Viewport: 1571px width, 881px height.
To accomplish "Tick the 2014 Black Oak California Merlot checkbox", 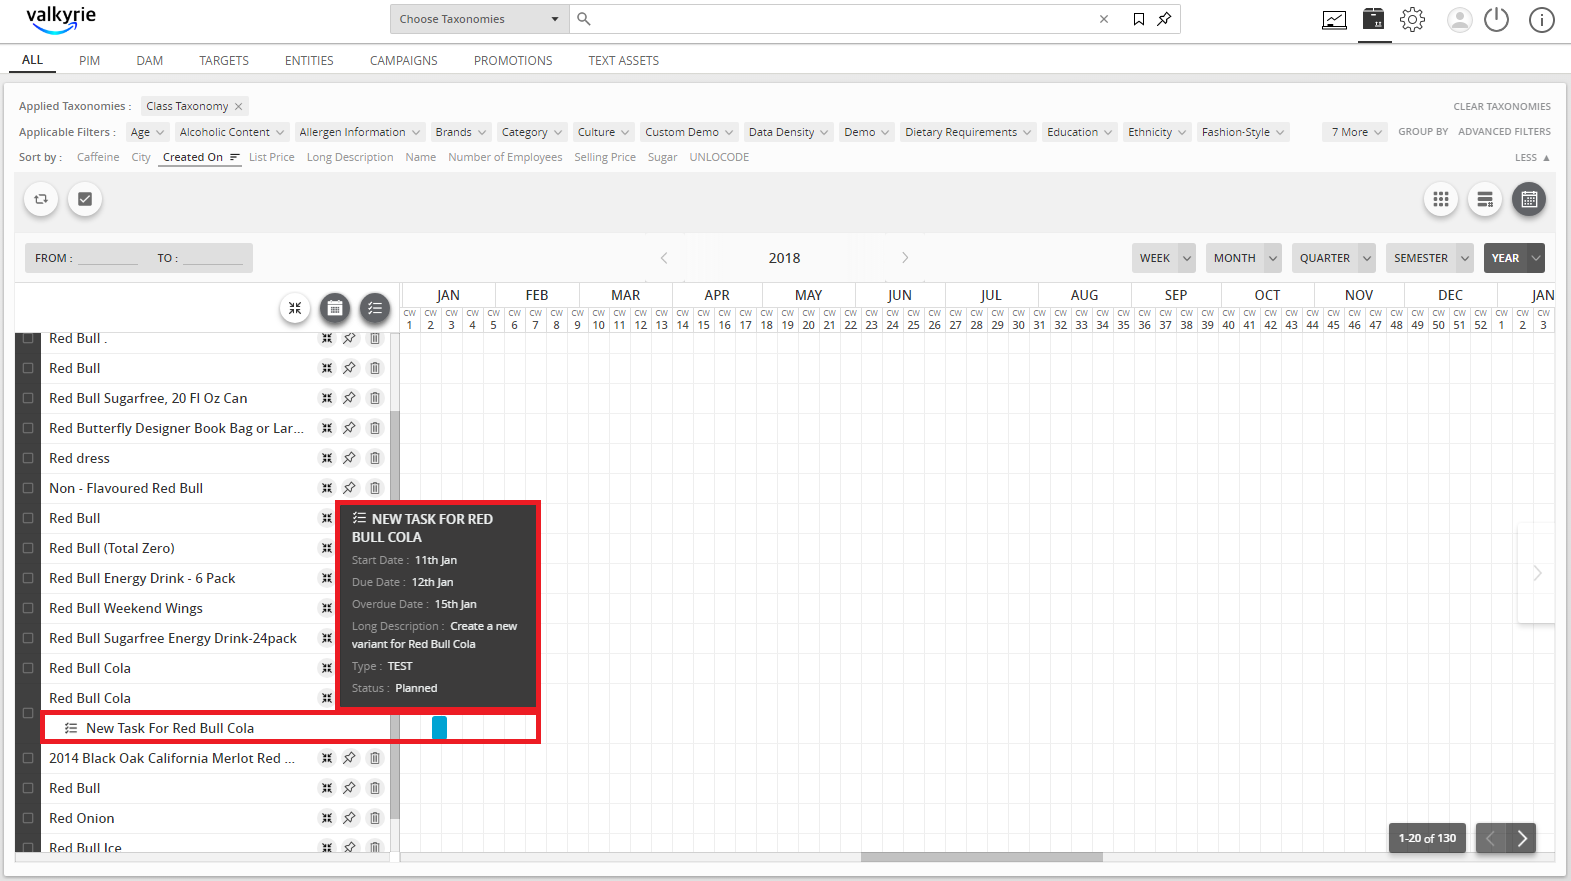I will coord(28,758).
